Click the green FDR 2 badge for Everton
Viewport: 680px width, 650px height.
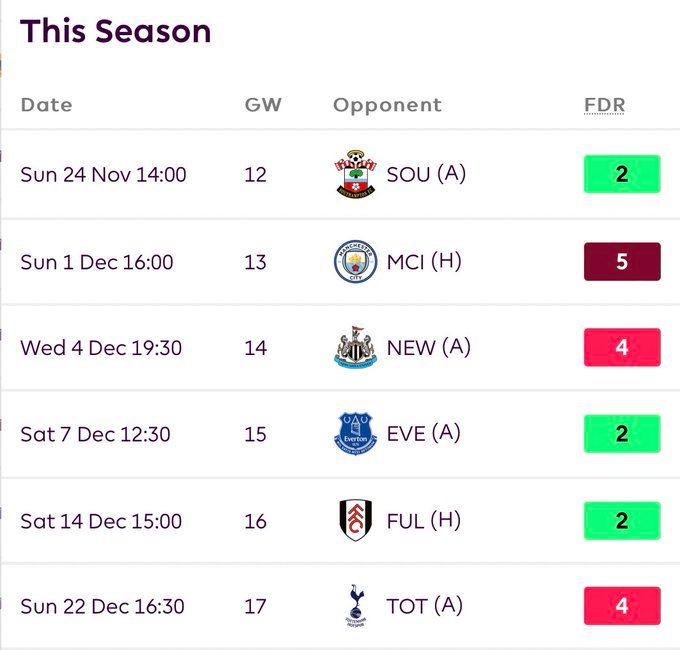click(622, 434)
